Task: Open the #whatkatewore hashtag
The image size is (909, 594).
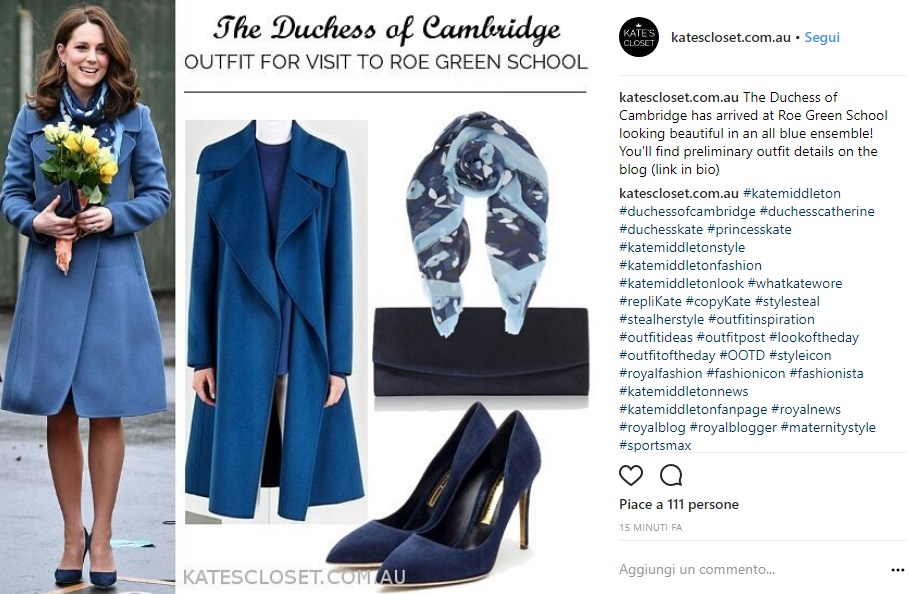Action: click(x=795, y=283)
